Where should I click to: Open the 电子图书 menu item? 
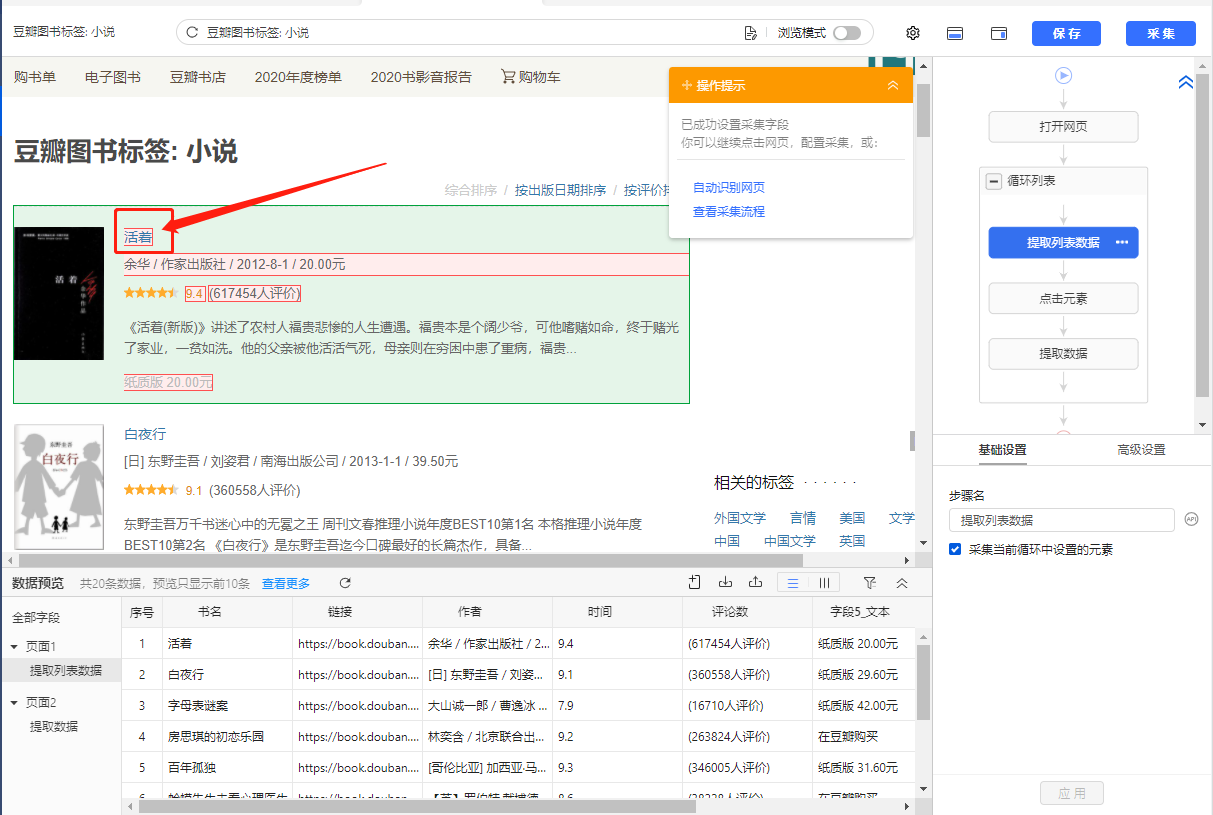pos(113,77)
